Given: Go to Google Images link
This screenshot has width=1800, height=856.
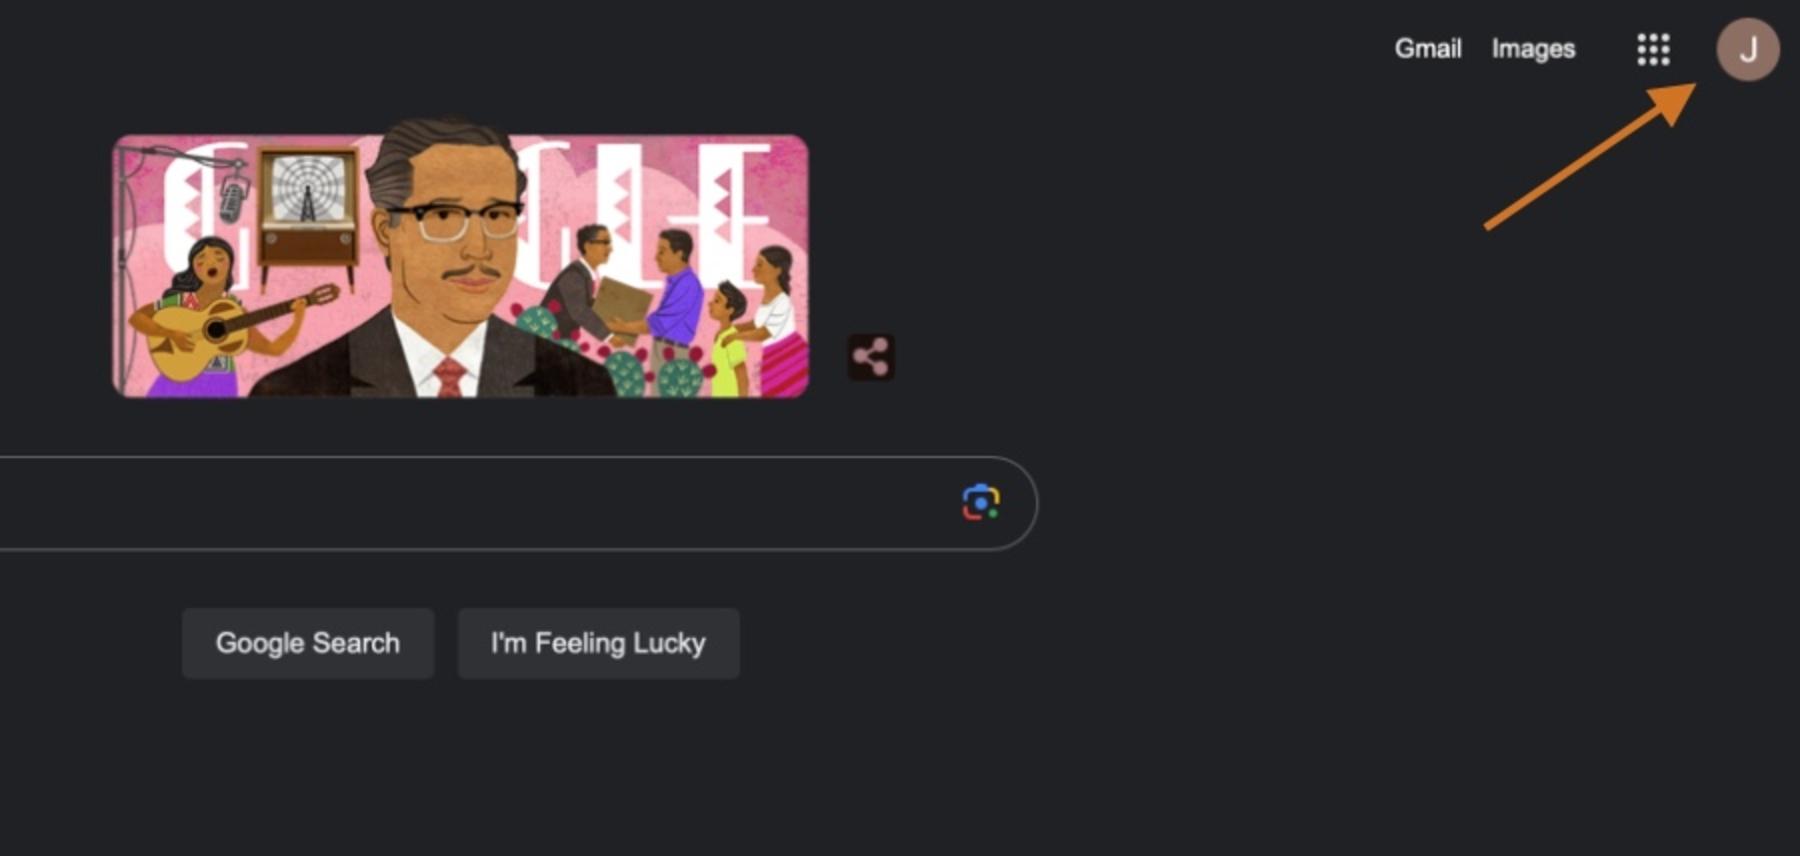Looking at the screenshot, I should pyautogui.click(x=1533, y=49).
